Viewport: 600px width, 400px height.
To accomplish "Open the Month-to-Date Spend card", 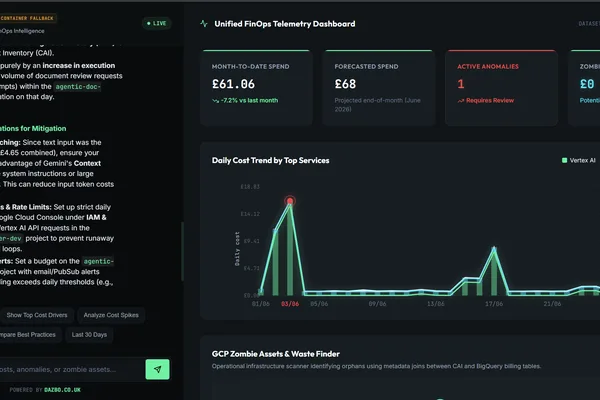I will pyautogui.click(x=256, y=88).
